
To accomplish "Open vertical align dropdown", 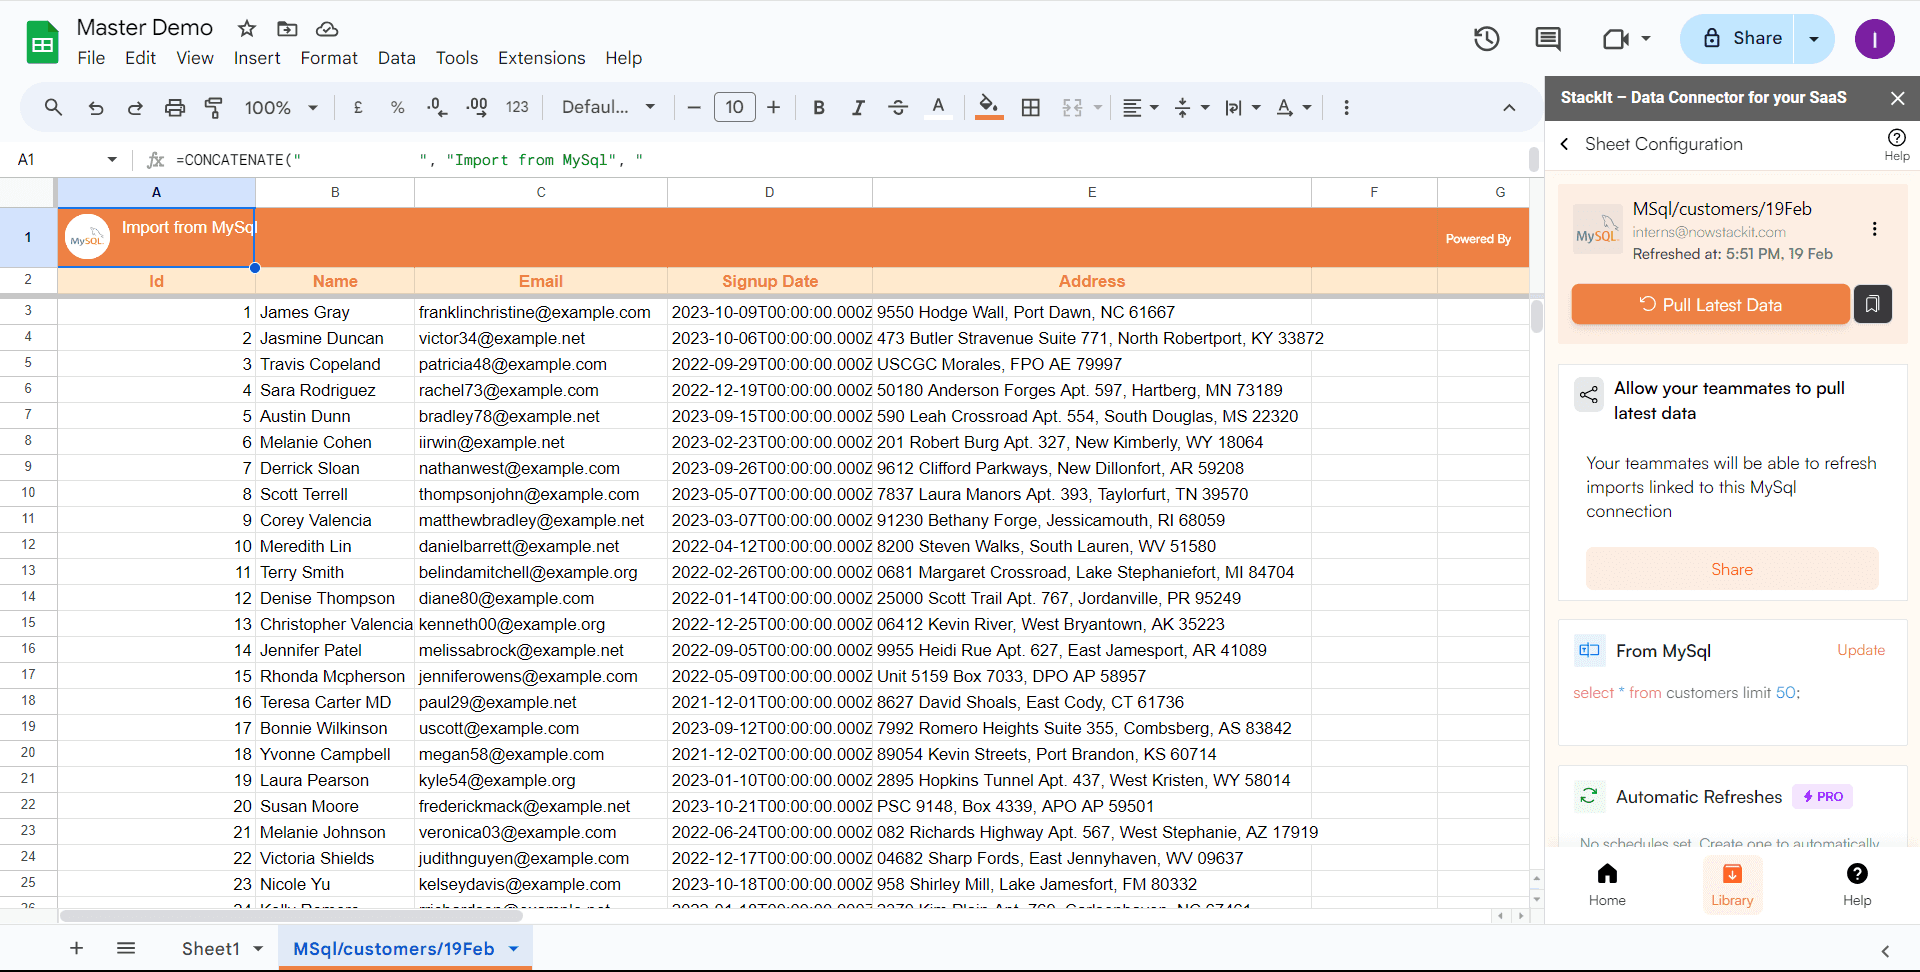I will pos(1192,107).
